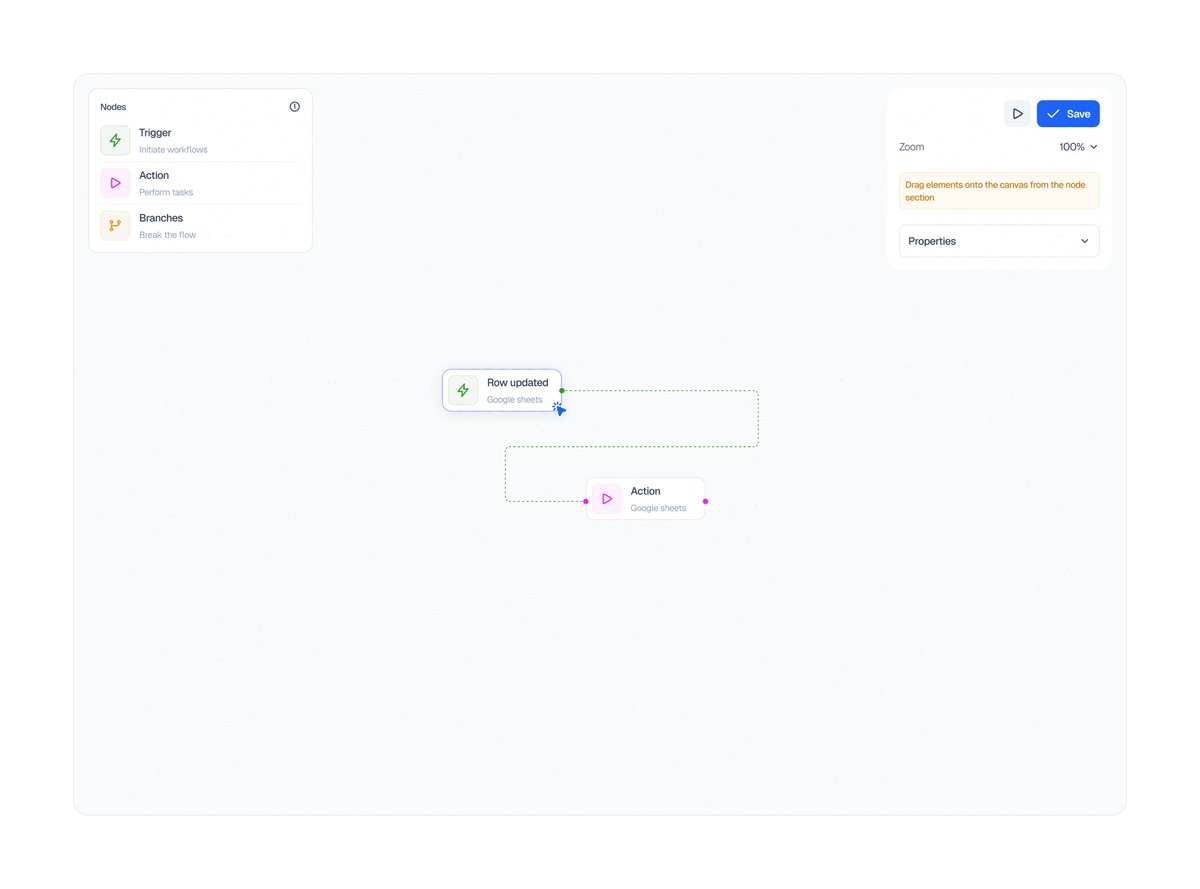
Task: Click the pink left port of the Action node
Action: (587, 500)
